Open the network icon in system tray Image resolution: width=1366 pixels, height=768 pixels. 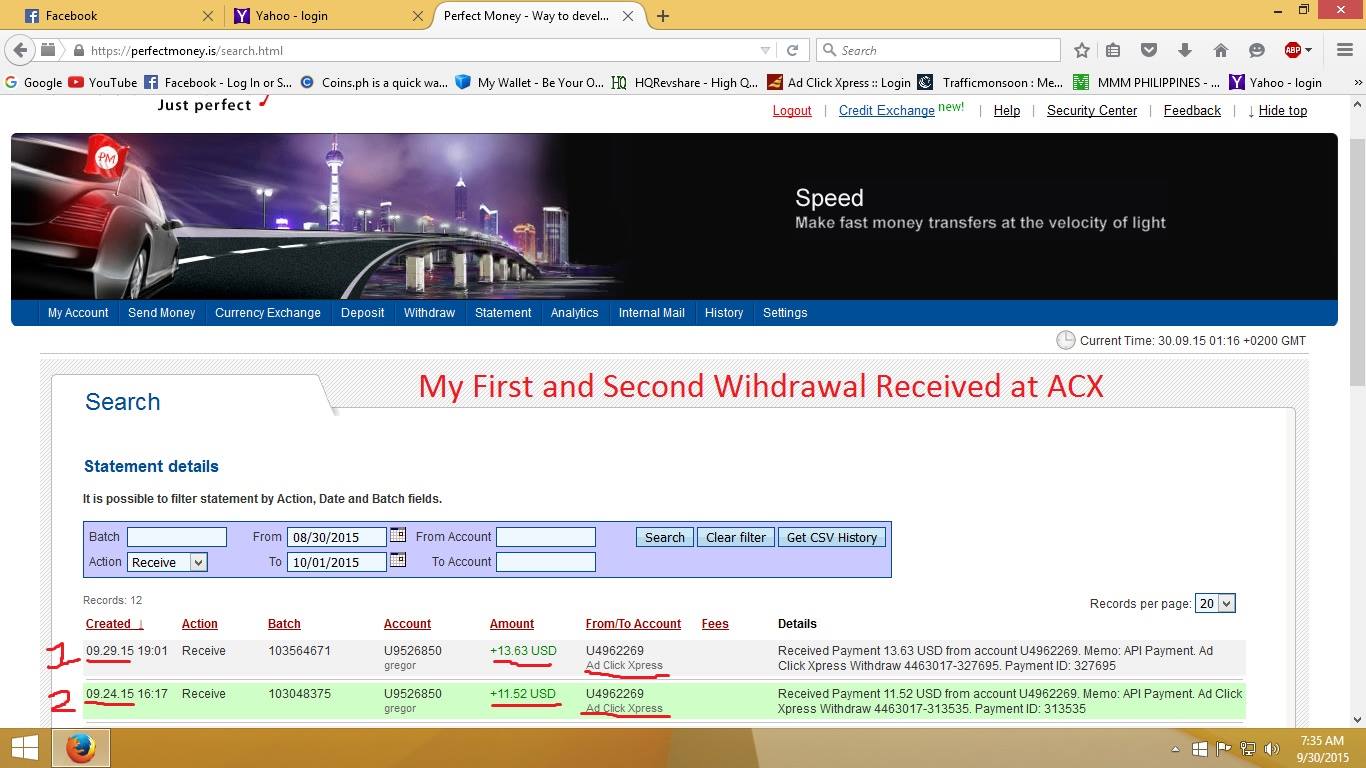(1247, 749)
